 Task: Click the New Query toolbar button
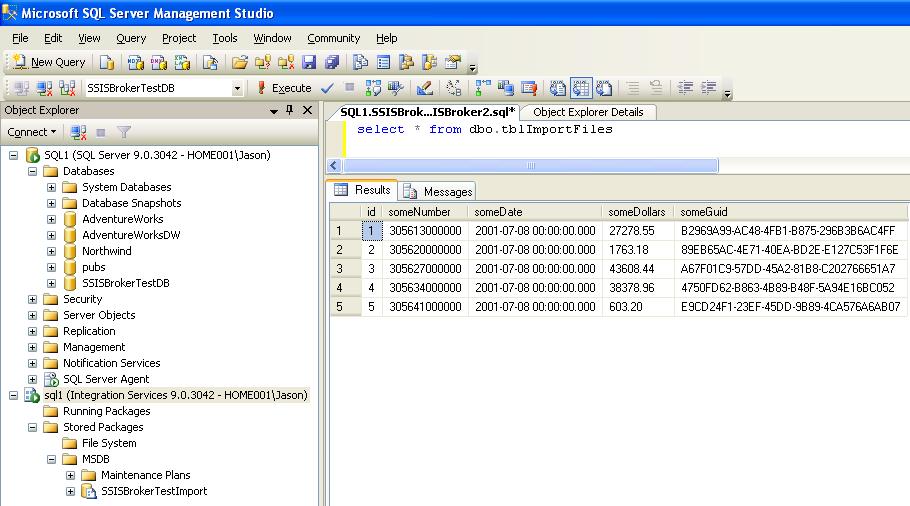(48, 62)
